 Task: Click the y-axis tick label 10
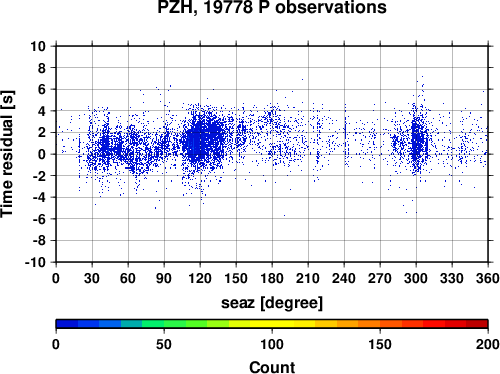coord(38,46)
